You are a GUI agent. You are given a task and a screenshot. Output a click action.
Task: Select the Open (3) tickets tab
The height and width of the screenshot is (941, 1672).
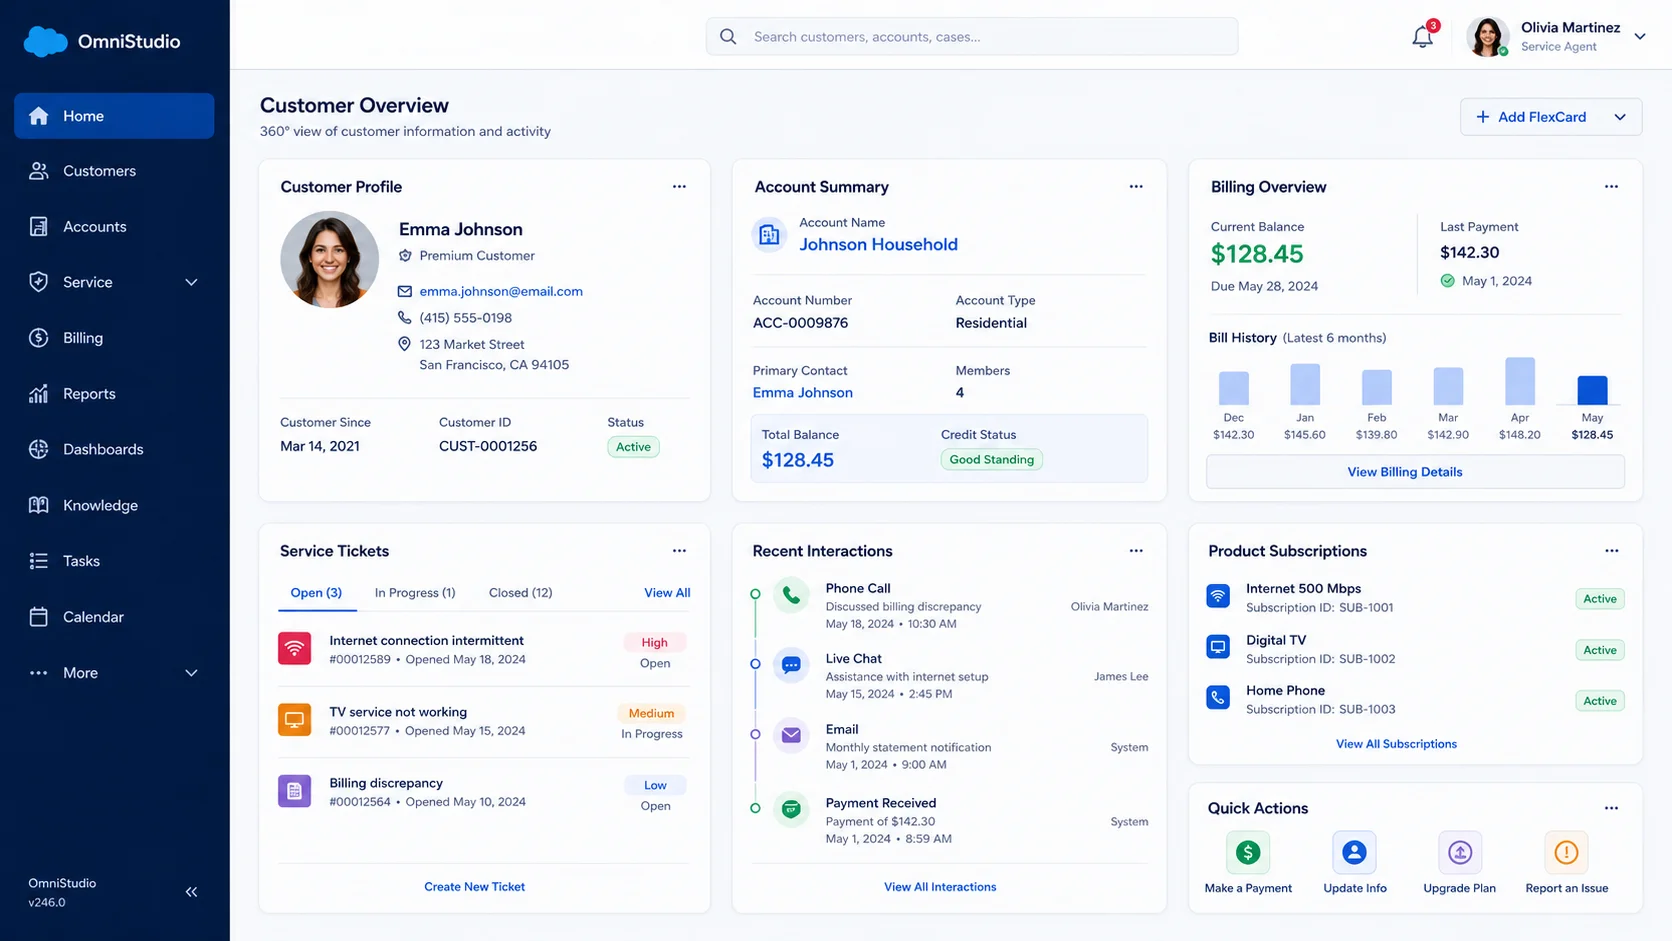pos(316,593)
